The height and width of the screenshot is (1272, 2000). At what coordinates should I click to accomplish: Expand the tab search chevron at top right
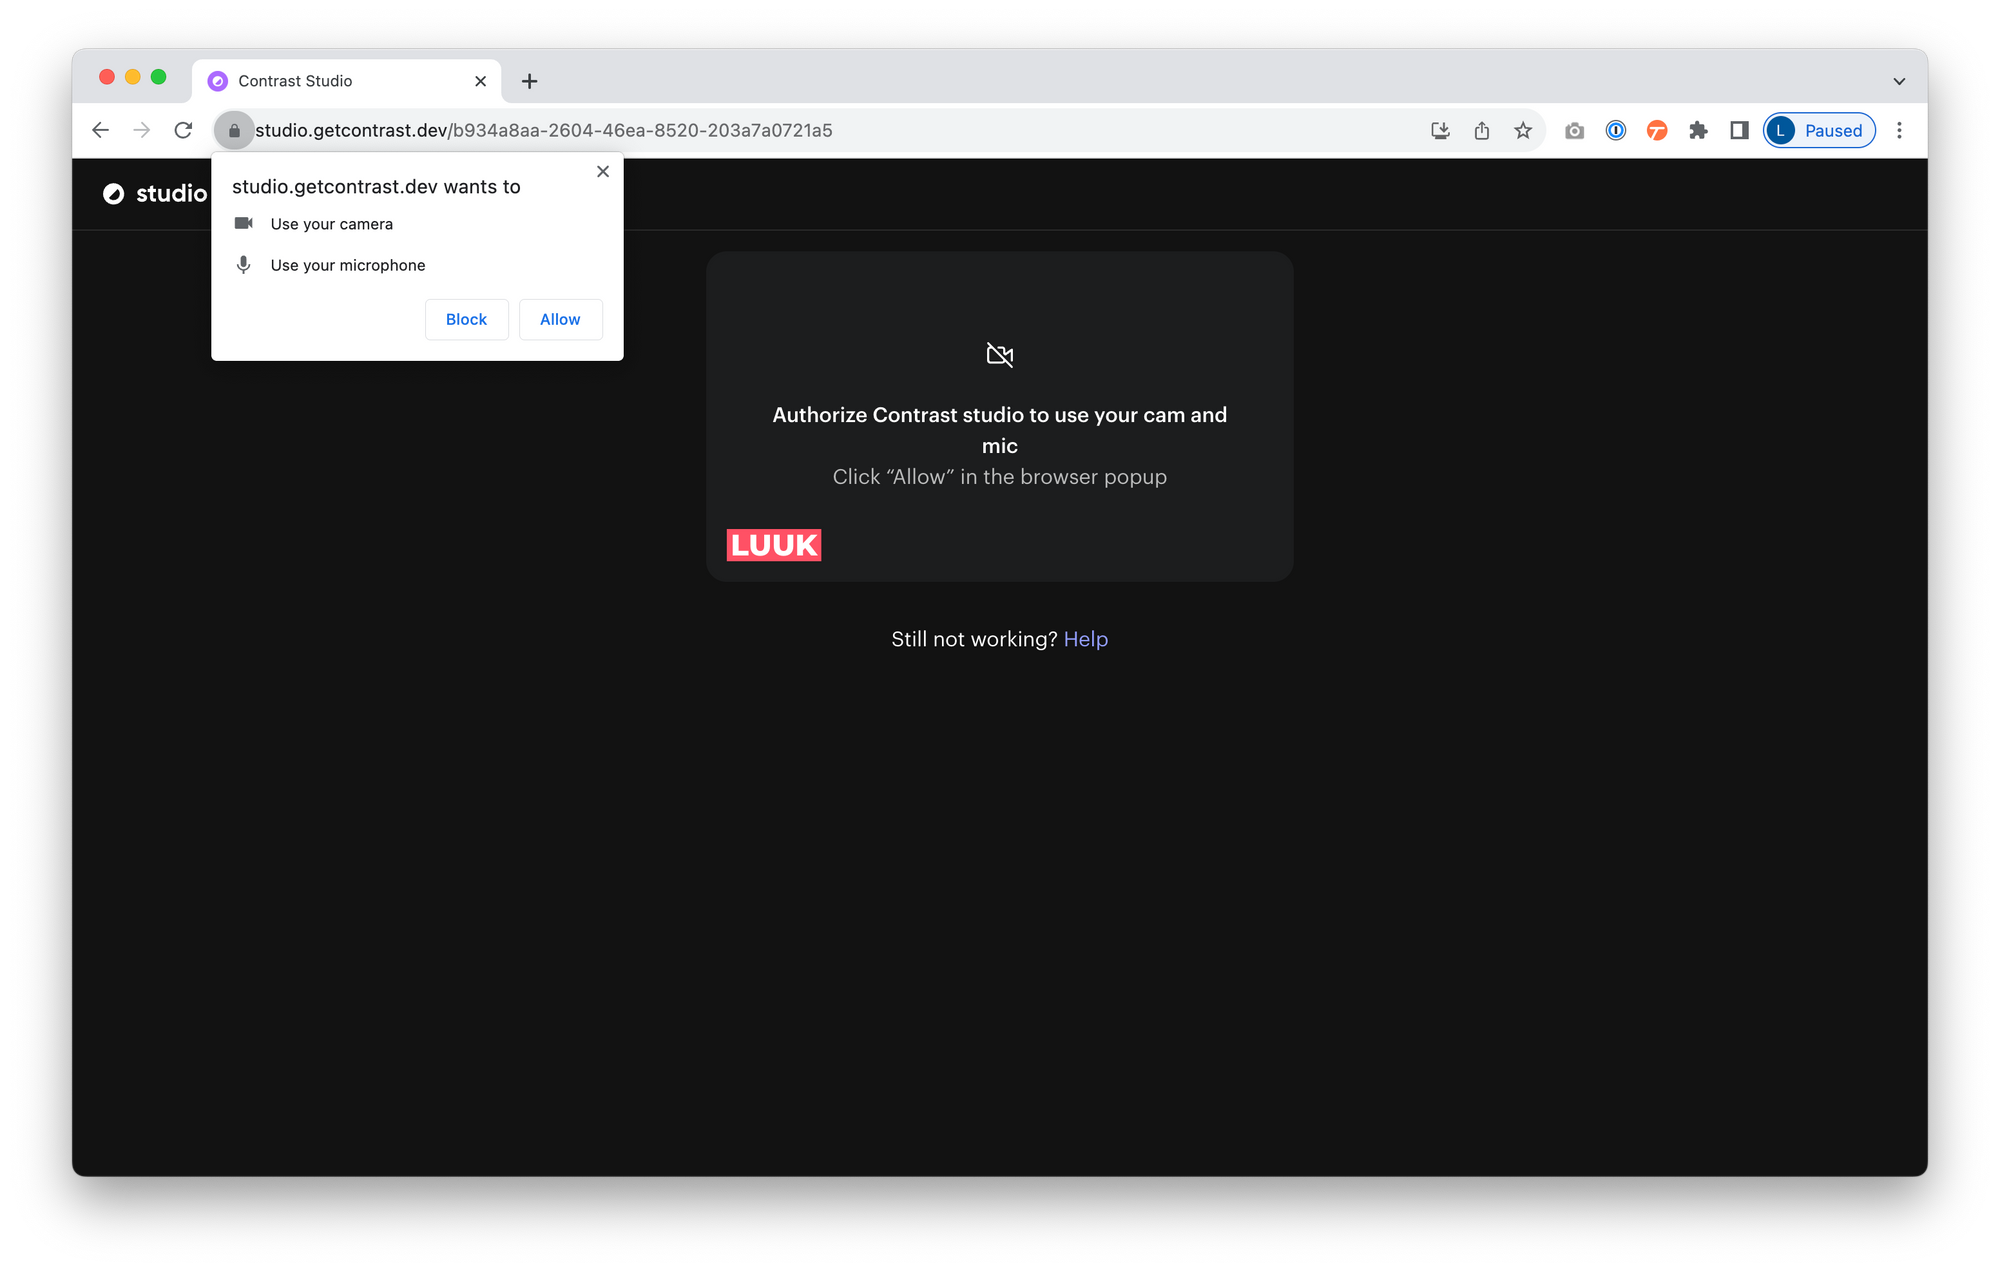(x=1898, y=81)
